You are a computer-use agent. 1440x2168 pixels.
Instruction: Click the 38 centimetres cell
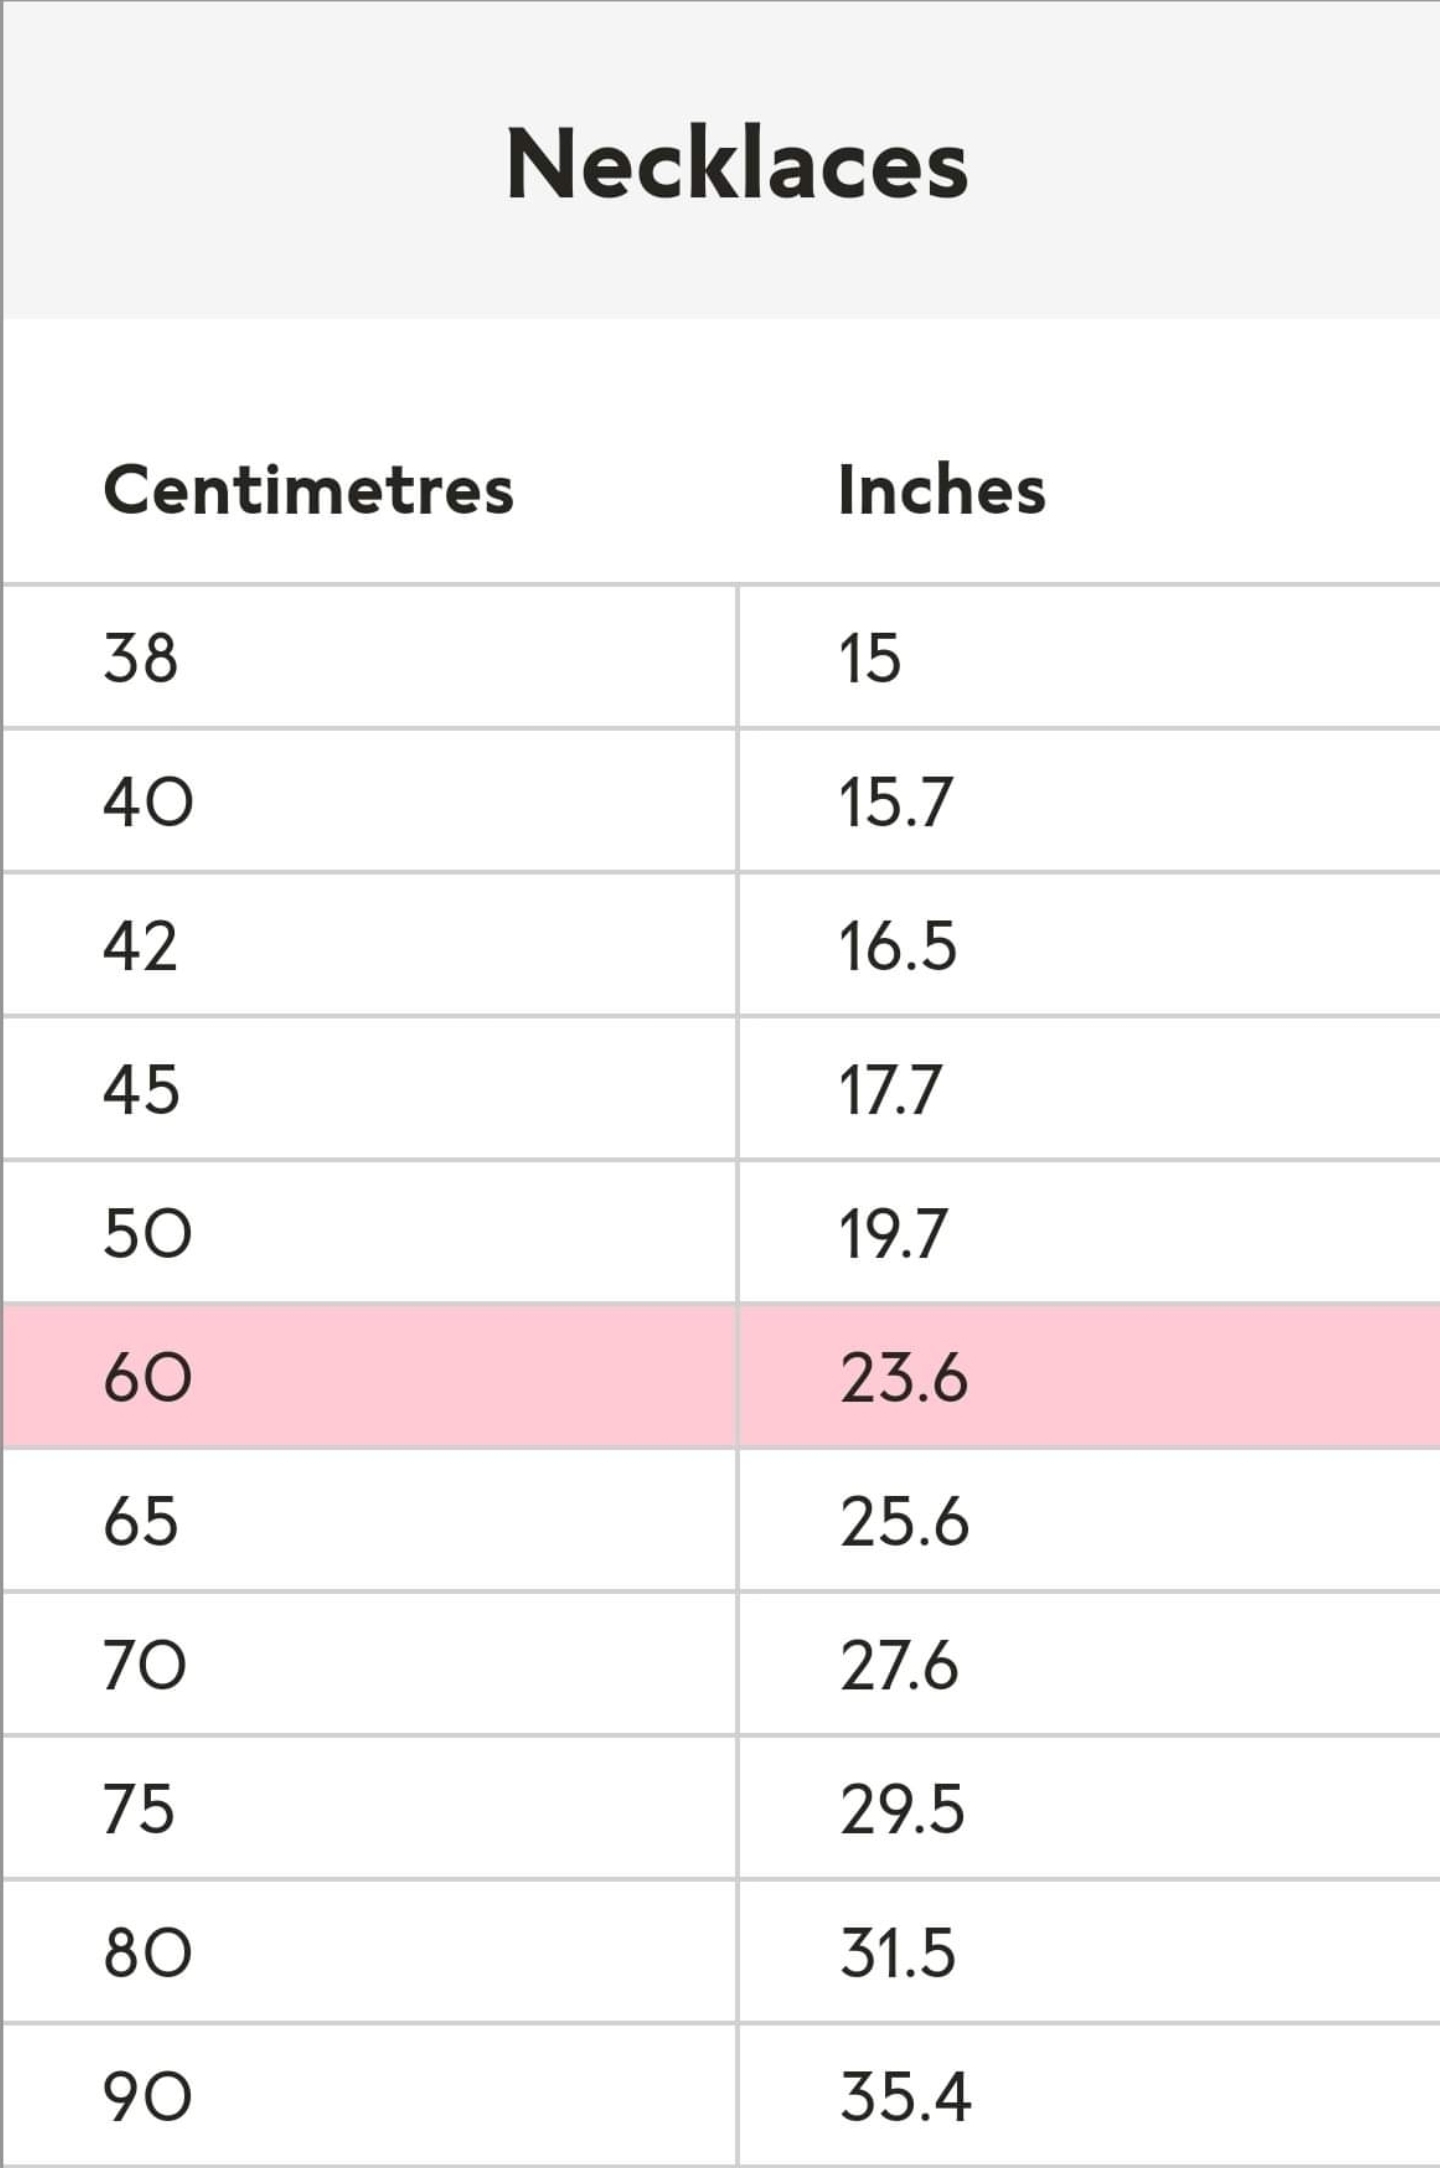click(141, 659)
